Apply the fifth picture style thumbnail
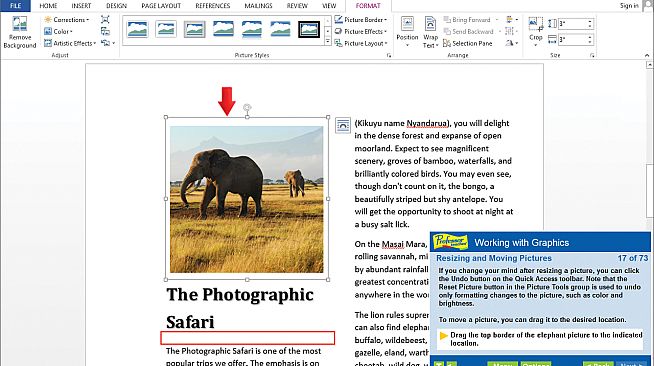Screen dimensions: 654x366 point(252,30)
